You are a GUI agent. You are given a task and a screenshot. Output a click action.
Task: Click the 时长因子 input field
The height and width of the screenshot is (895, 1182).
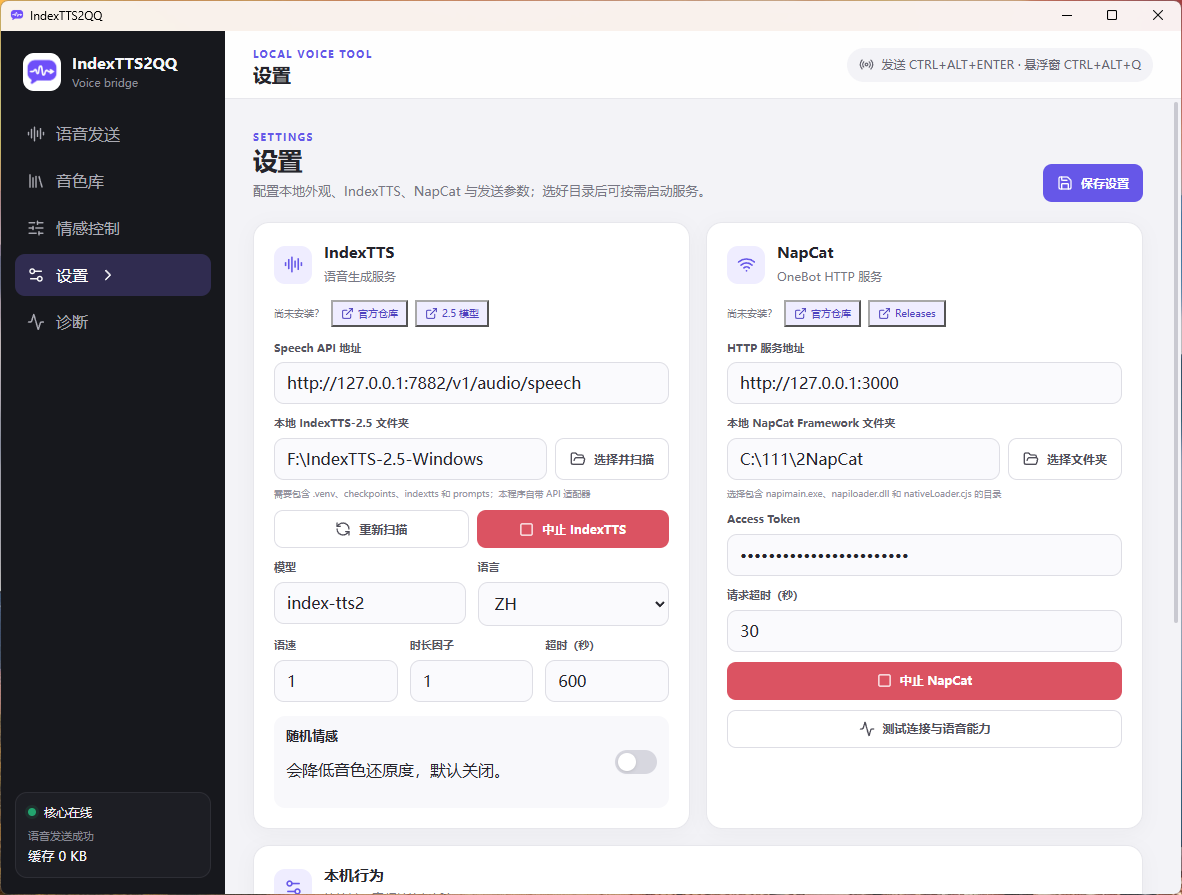tap(471, 681)
